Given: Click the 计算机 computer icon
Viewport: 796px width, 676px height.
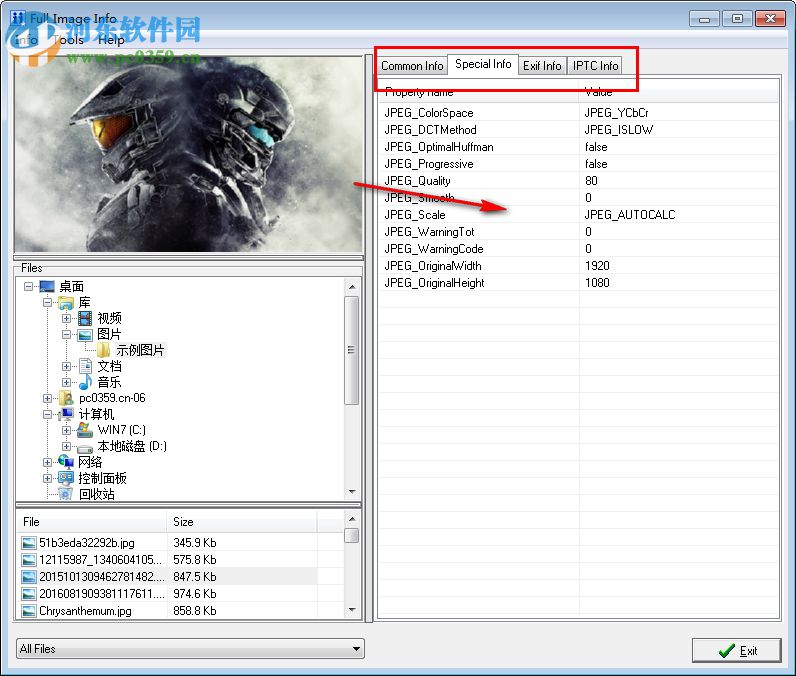Looking at the screenshot, I should (66, 414).
